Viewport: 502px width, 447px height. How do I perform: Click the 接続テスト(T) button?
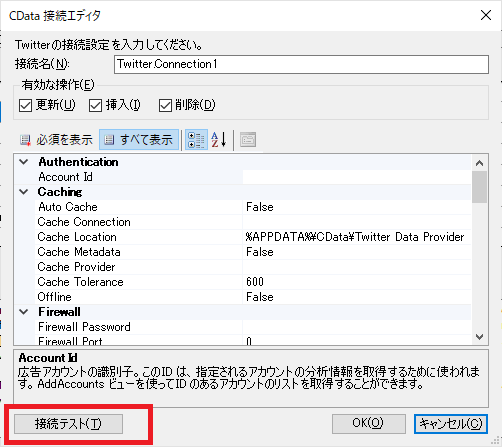pyautogui.click(x=68, y=424)
